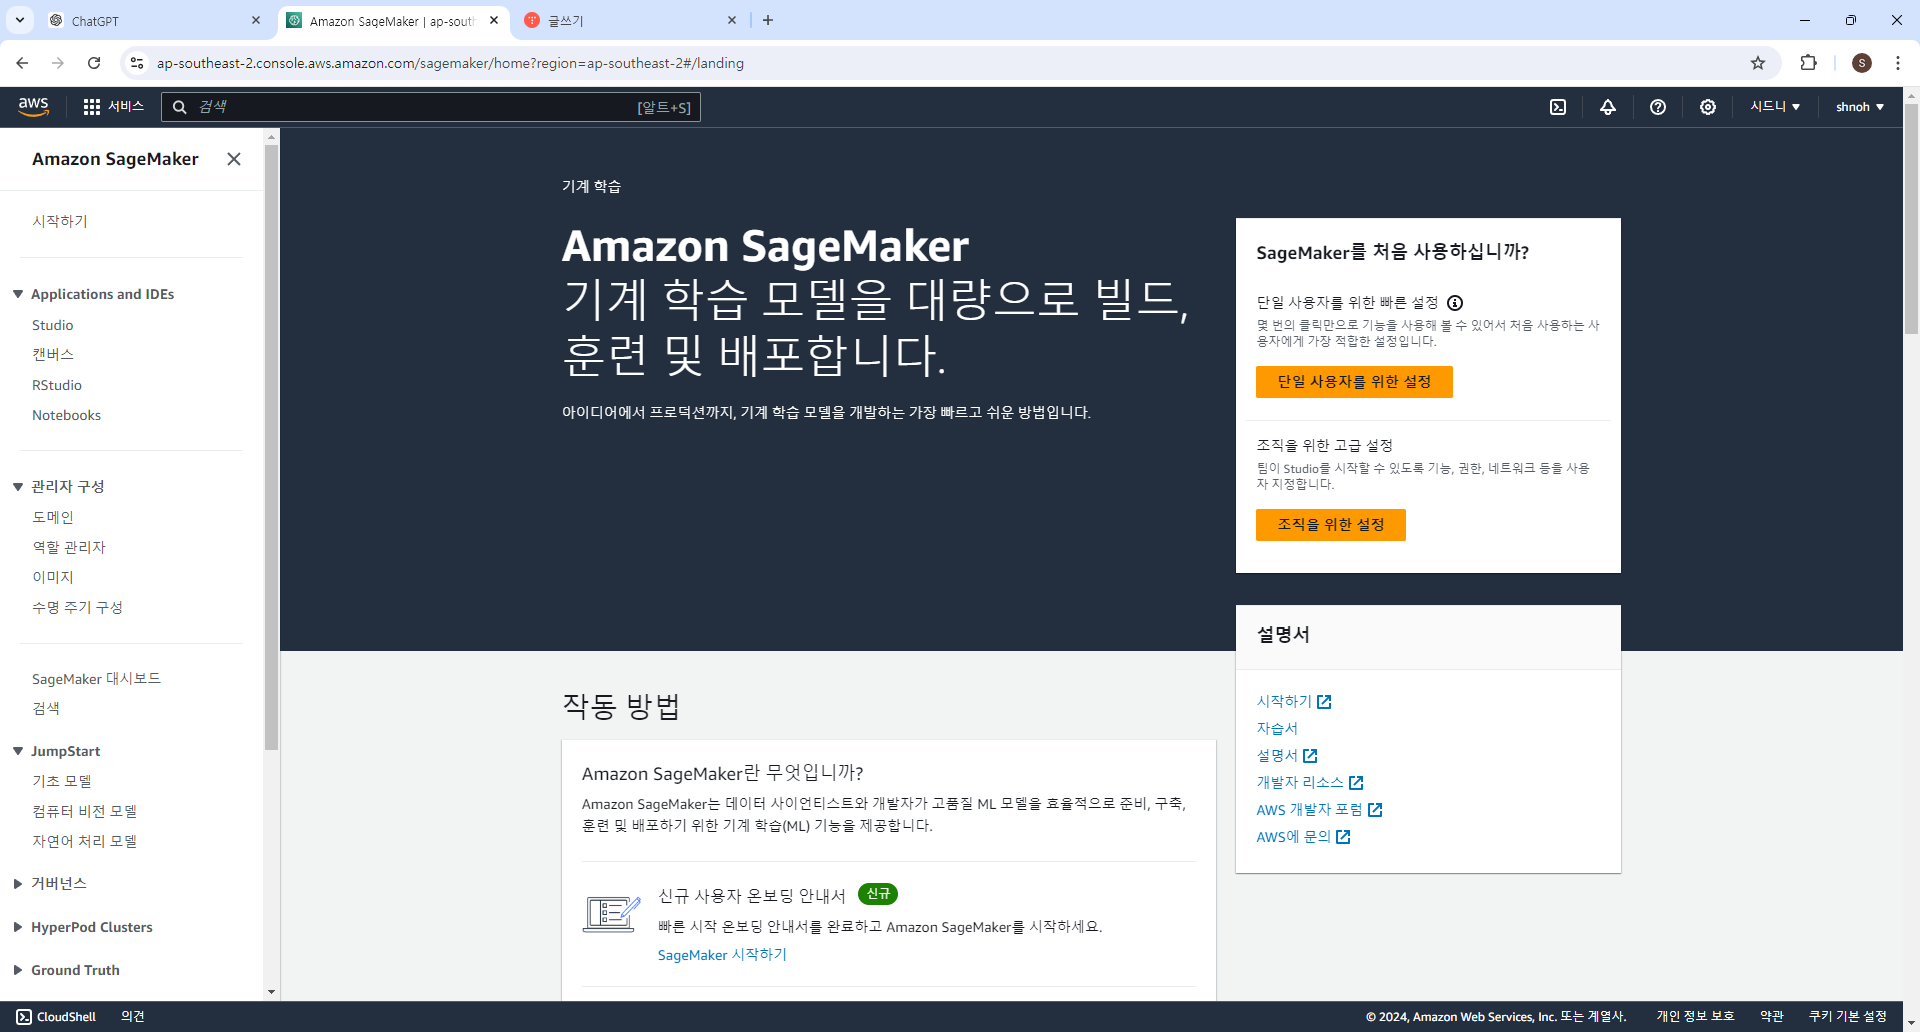Open 도메인 in the sidebar

pos(53,517)
